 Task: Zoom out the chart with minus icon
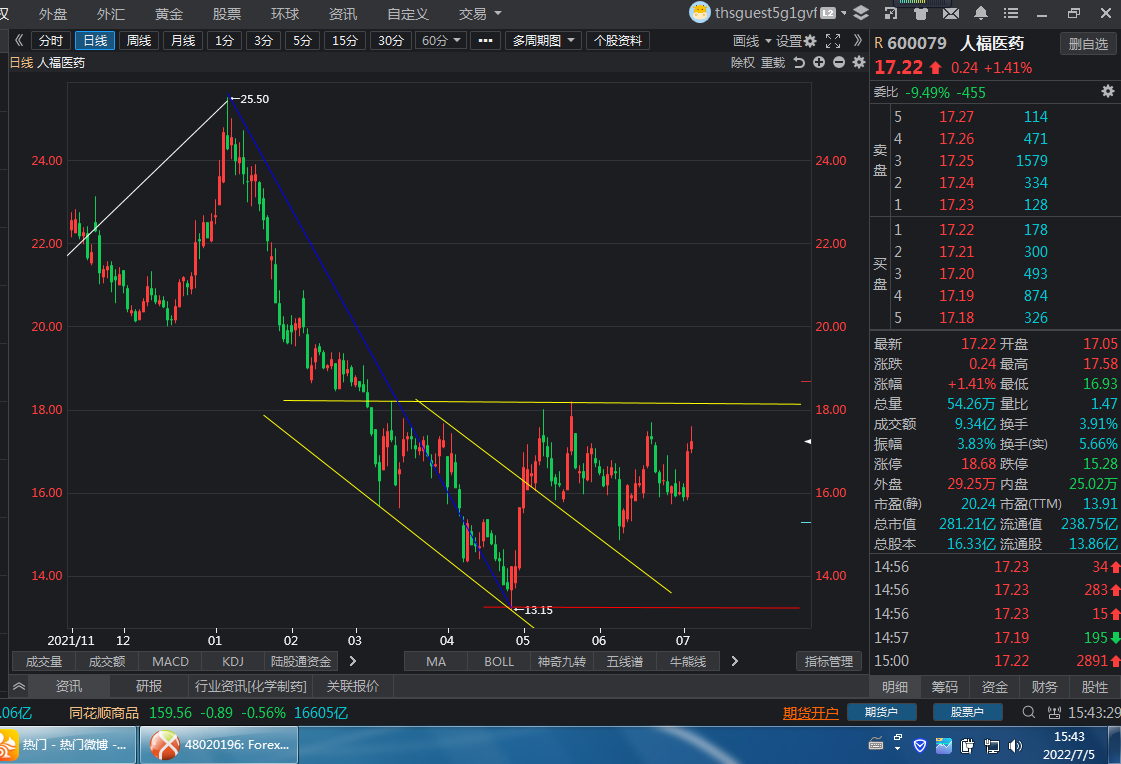pyautogui.click(x=839, y=62)
